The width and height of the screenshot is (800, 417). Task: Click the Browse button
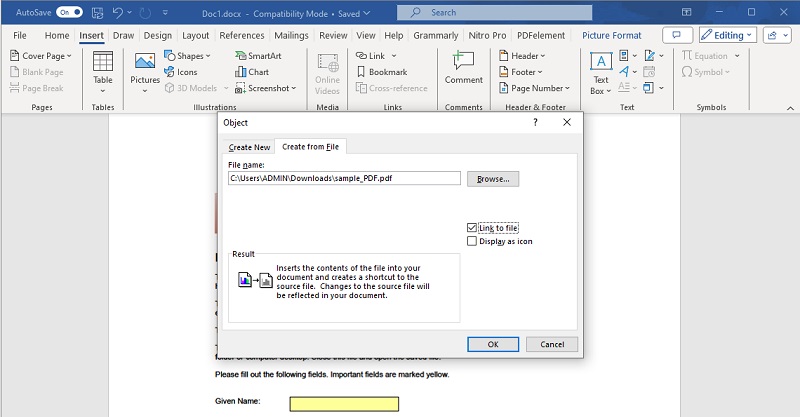(493, 179)
